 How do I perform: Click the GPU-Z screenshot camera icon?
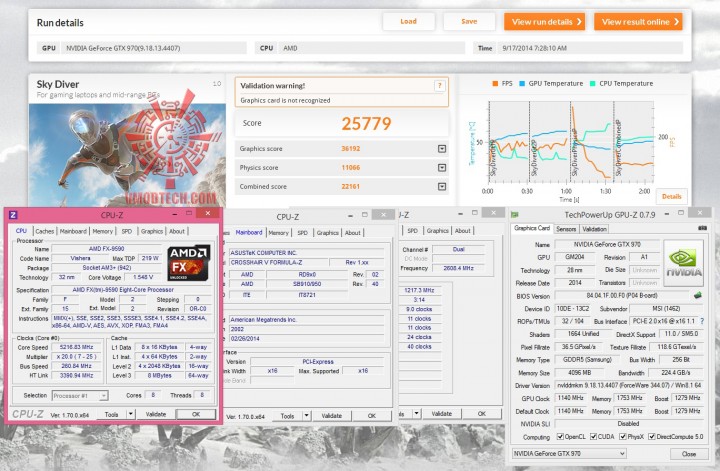pyautogui.click(x=702, y=228)
